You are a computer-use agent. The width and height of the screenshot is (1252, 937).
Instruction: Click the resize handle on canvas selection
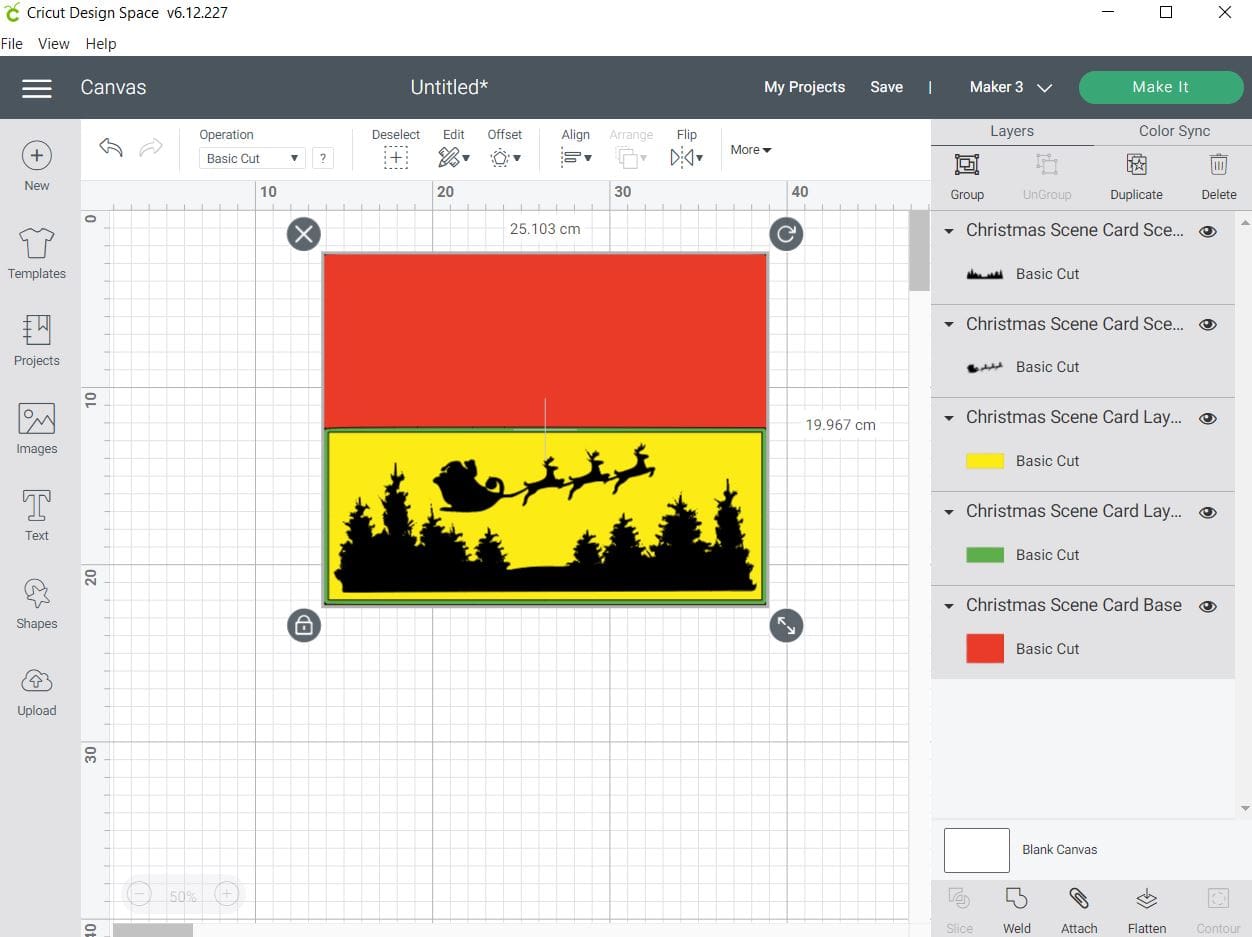[786, 626]
